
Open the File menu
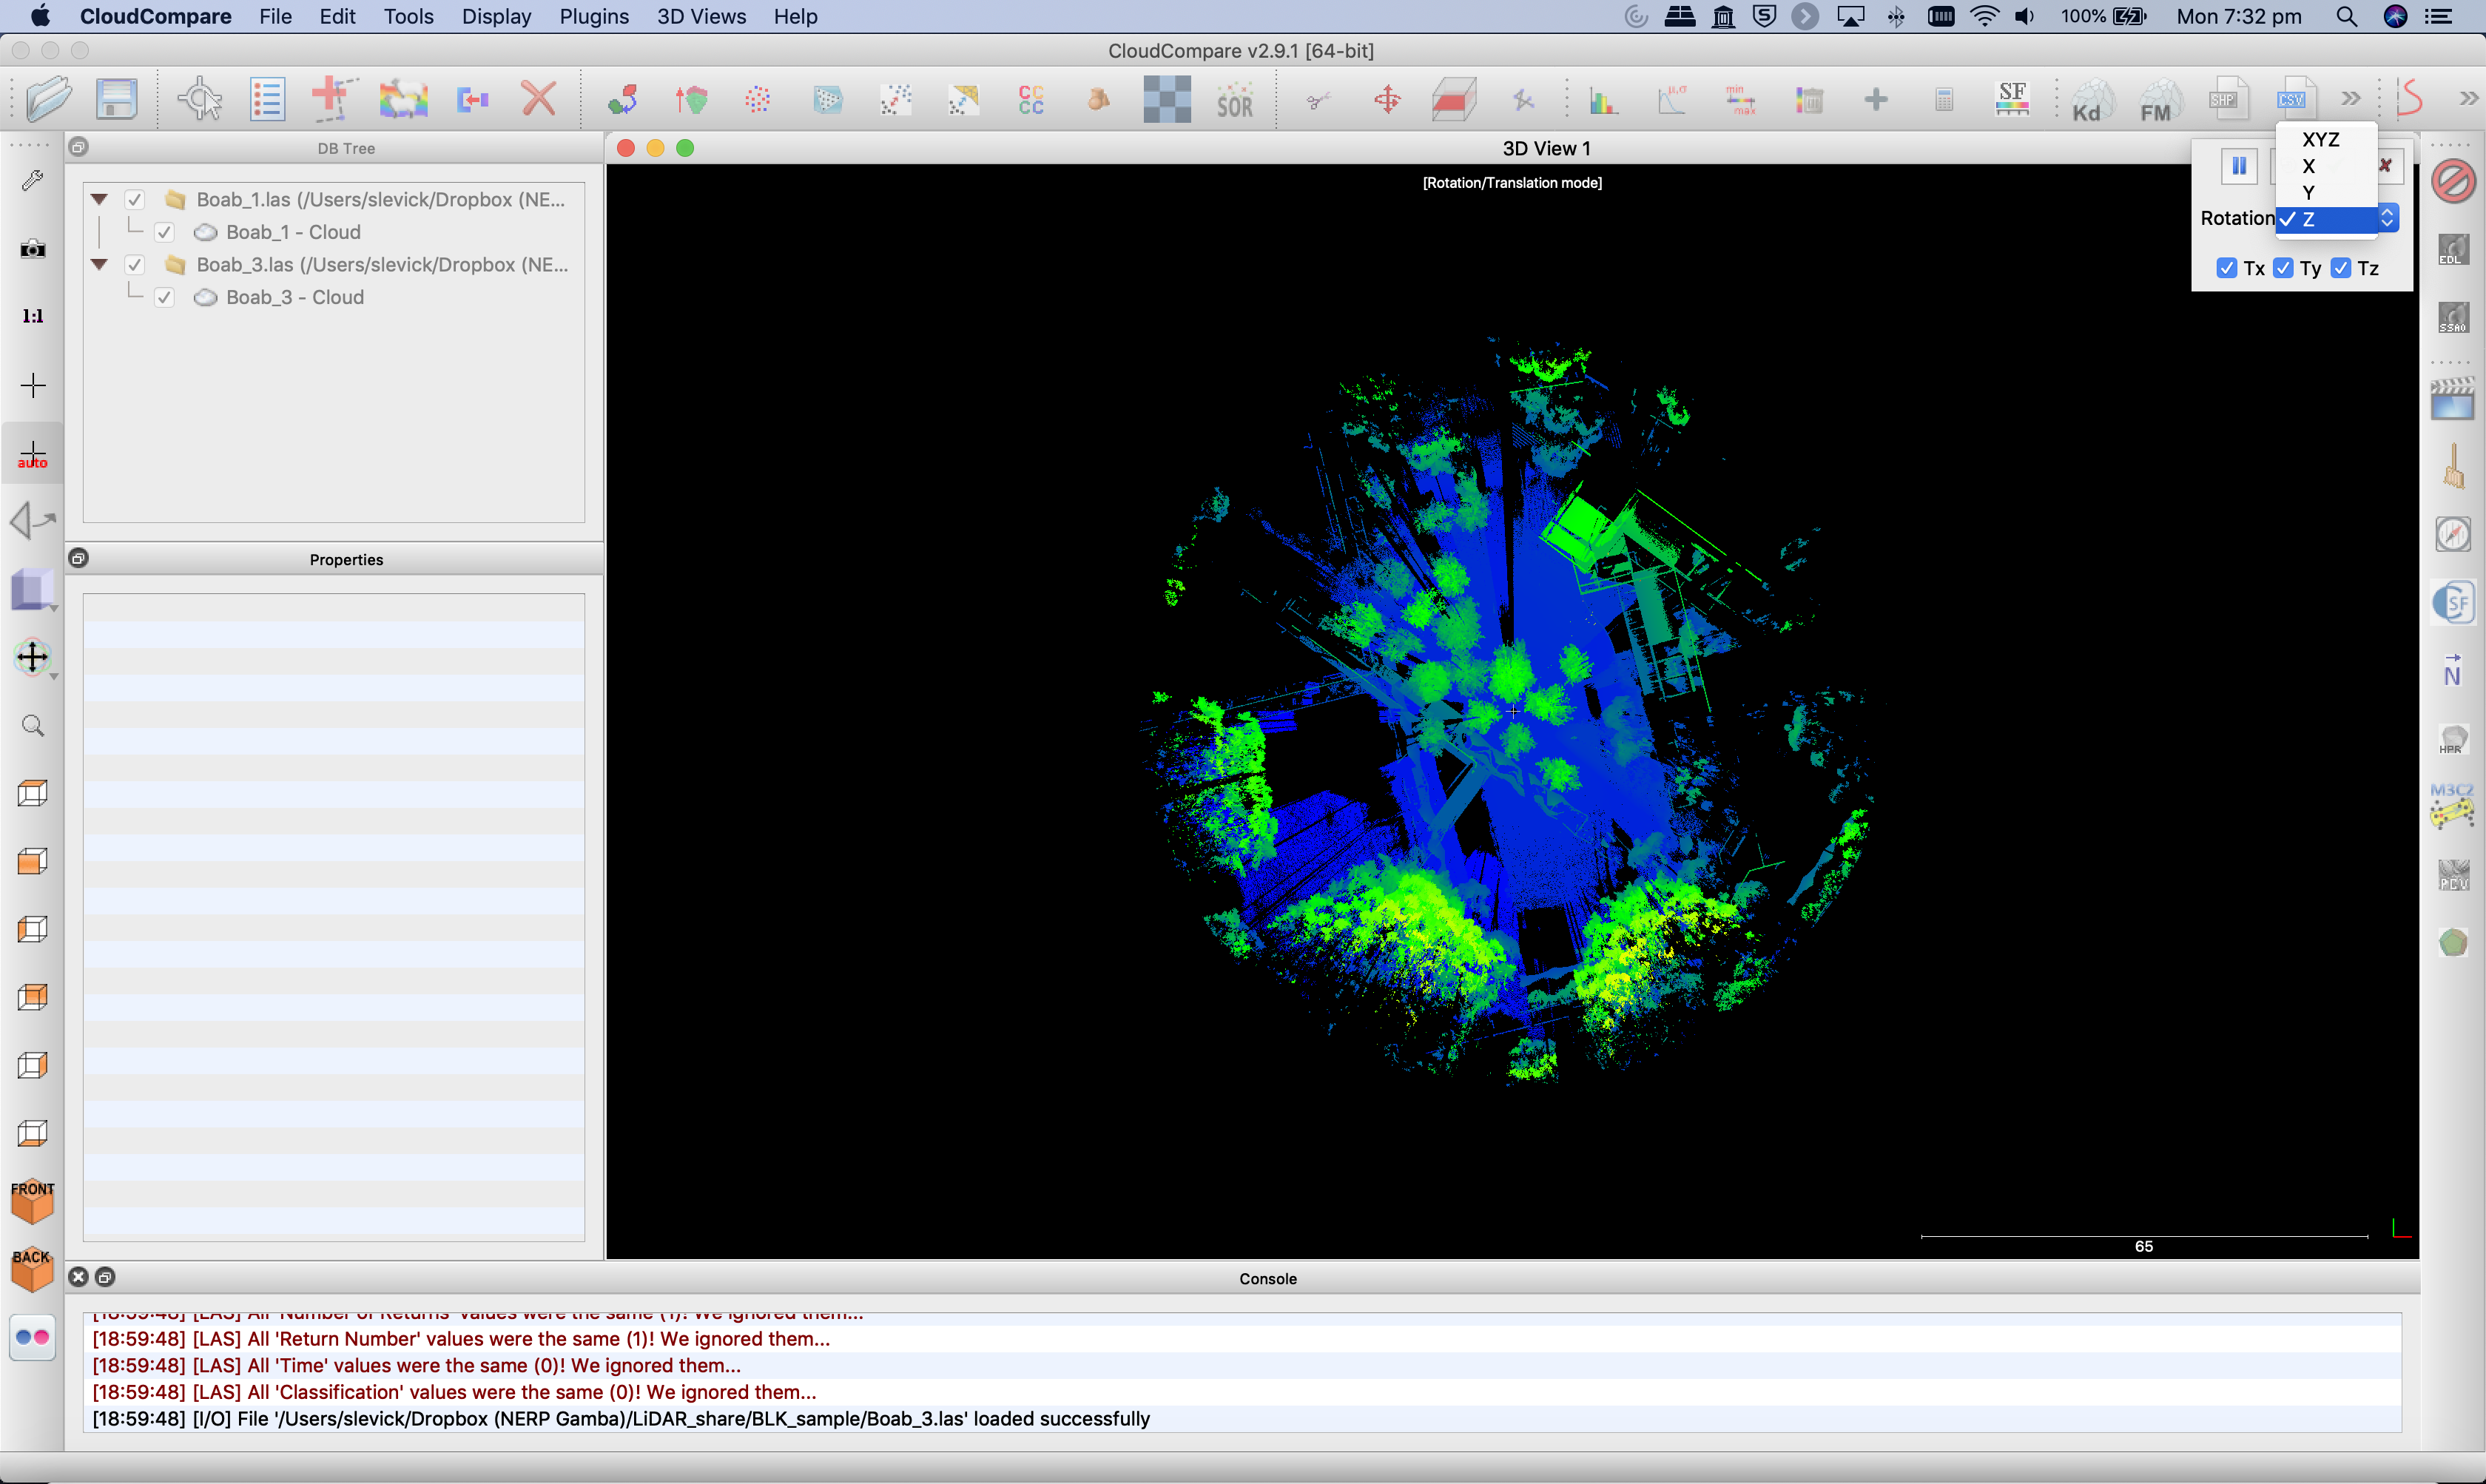(275, 16)
